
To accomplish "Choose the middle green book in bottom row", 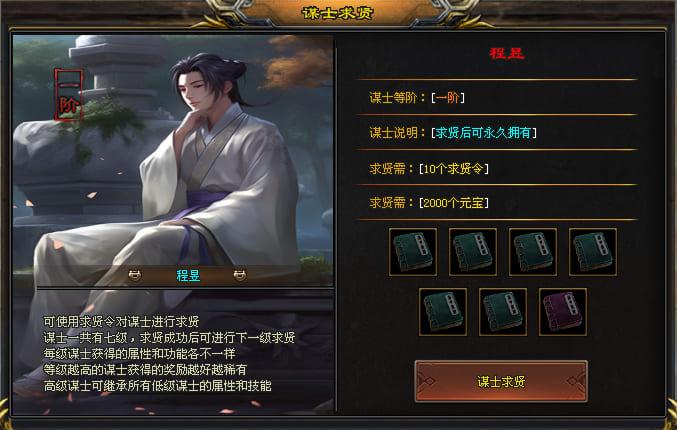I will tap(503, 312).
